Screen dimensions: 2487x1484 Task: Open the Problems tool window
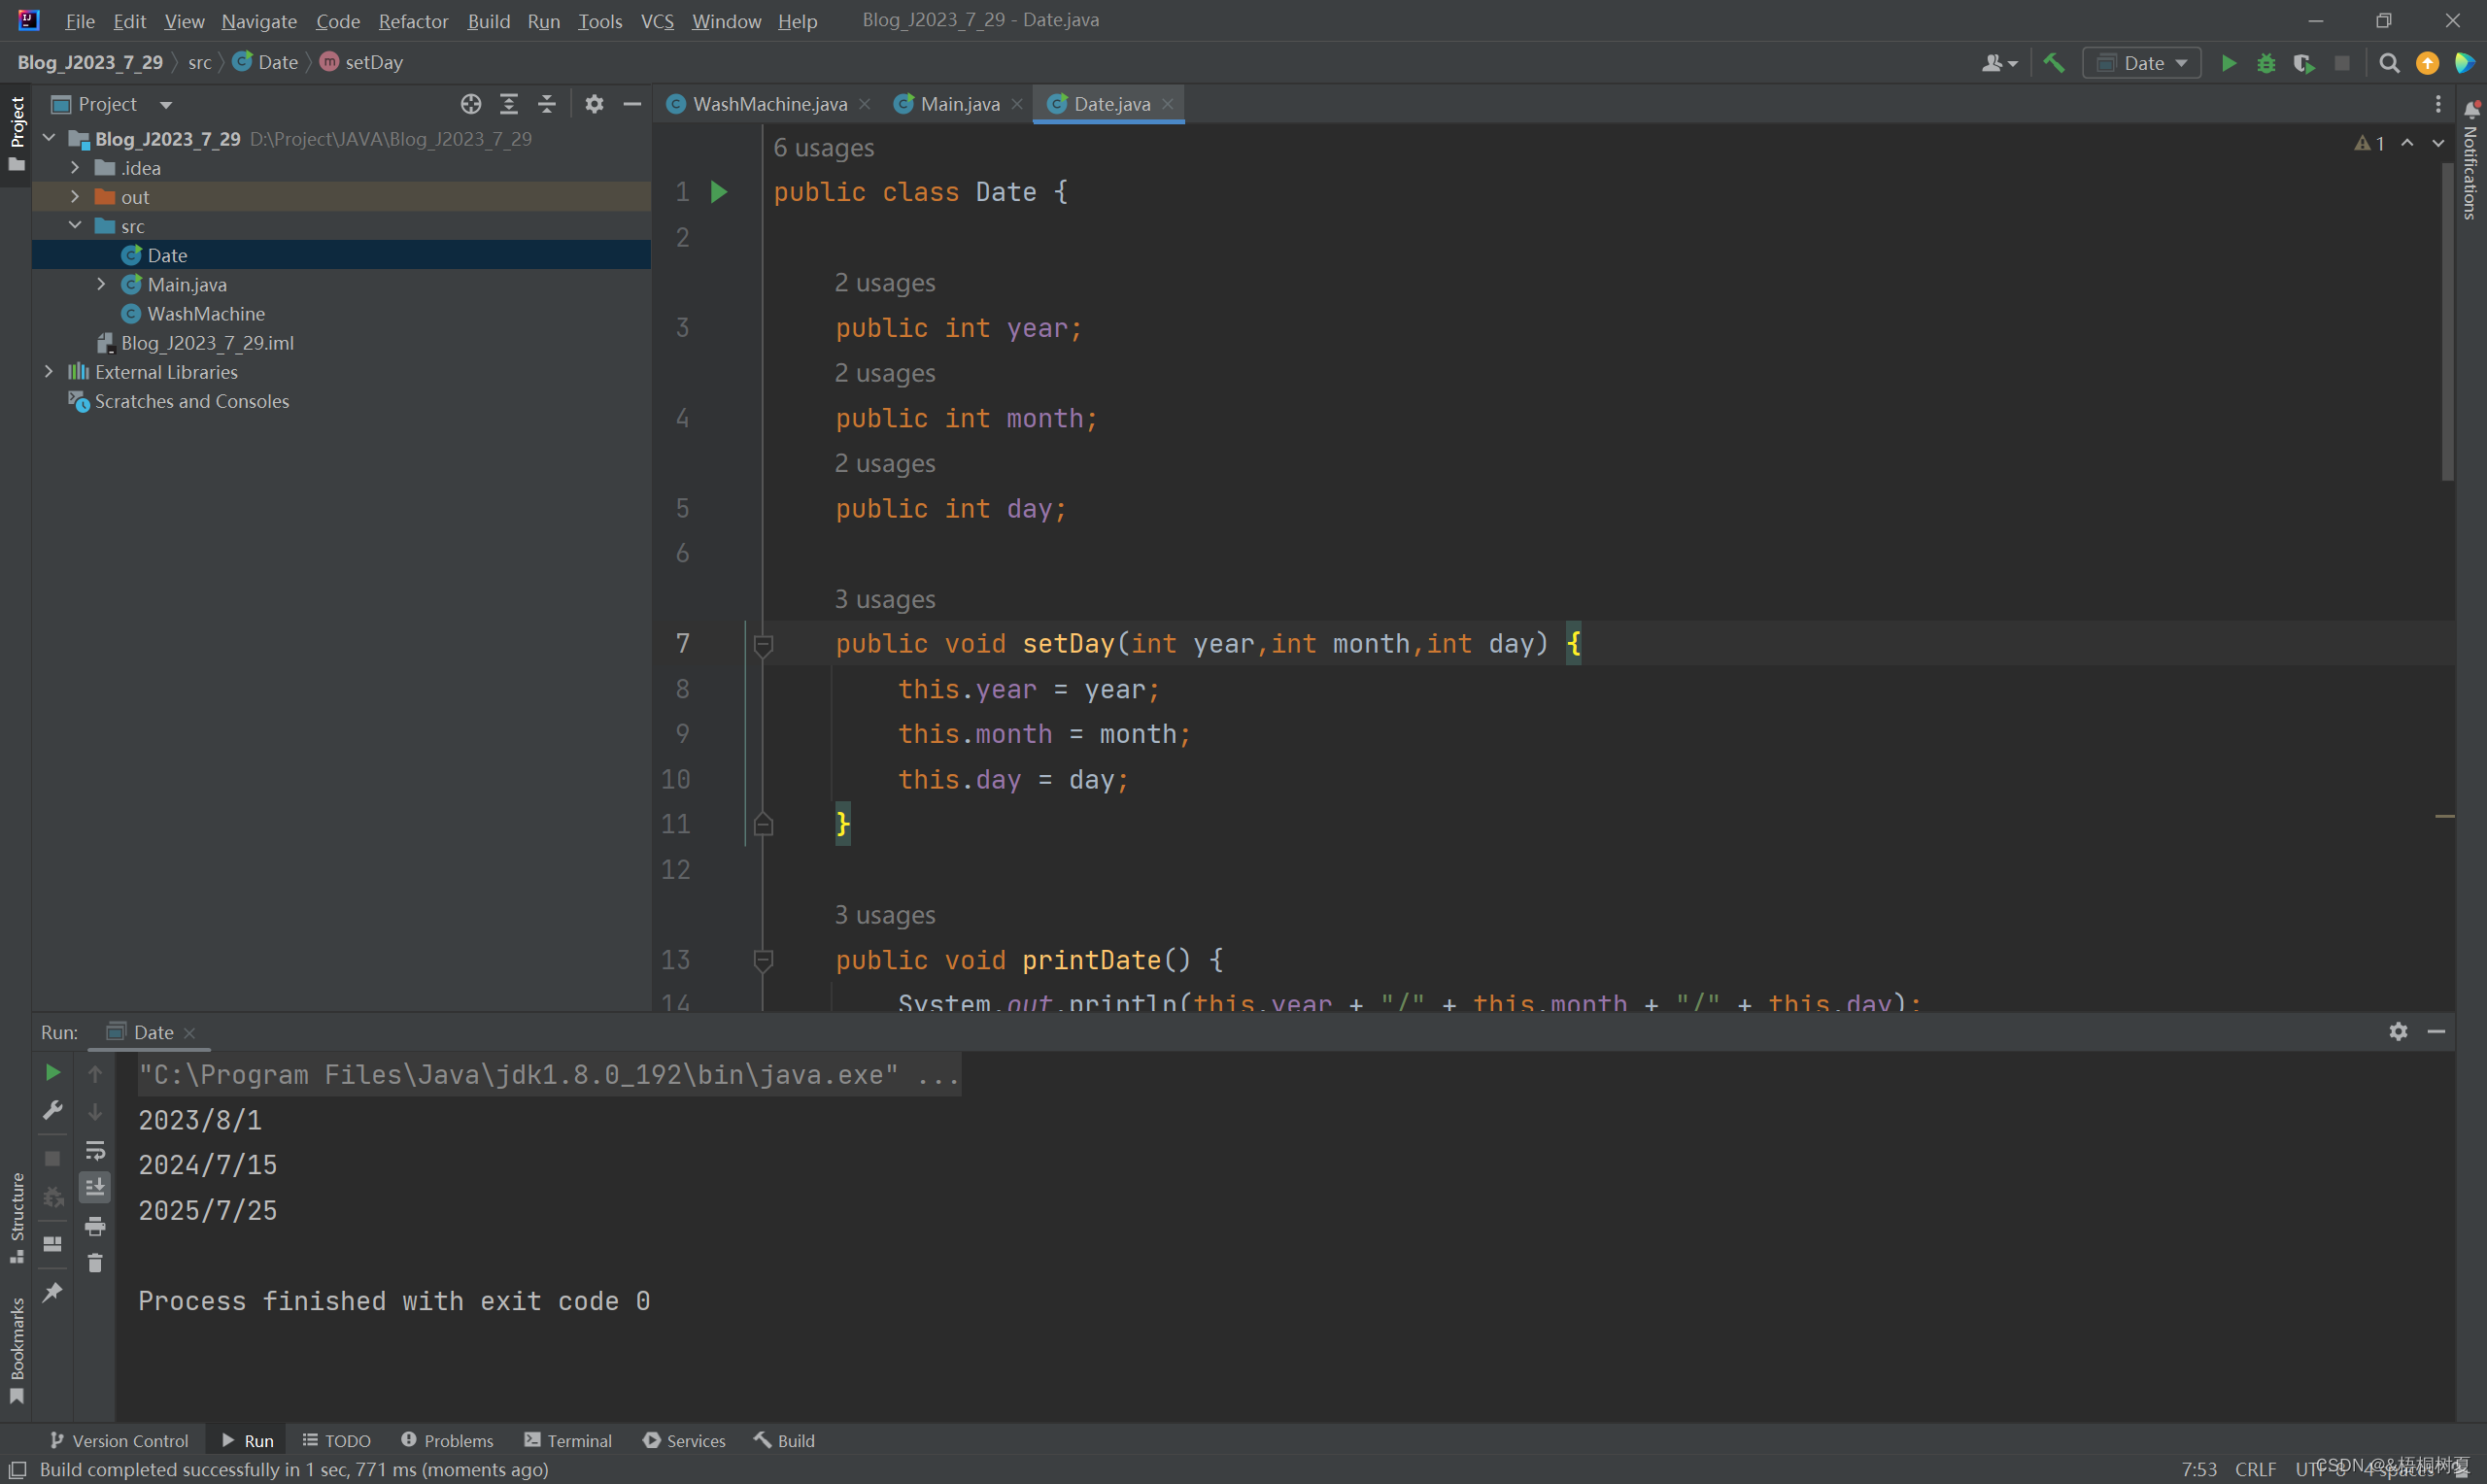click(447, 1440)
